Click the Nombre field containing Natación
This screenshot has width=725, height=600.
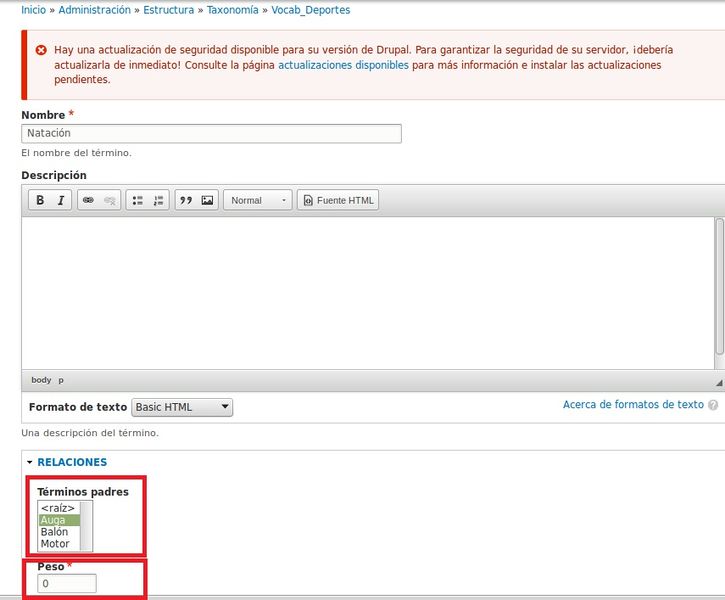point(211,134)
